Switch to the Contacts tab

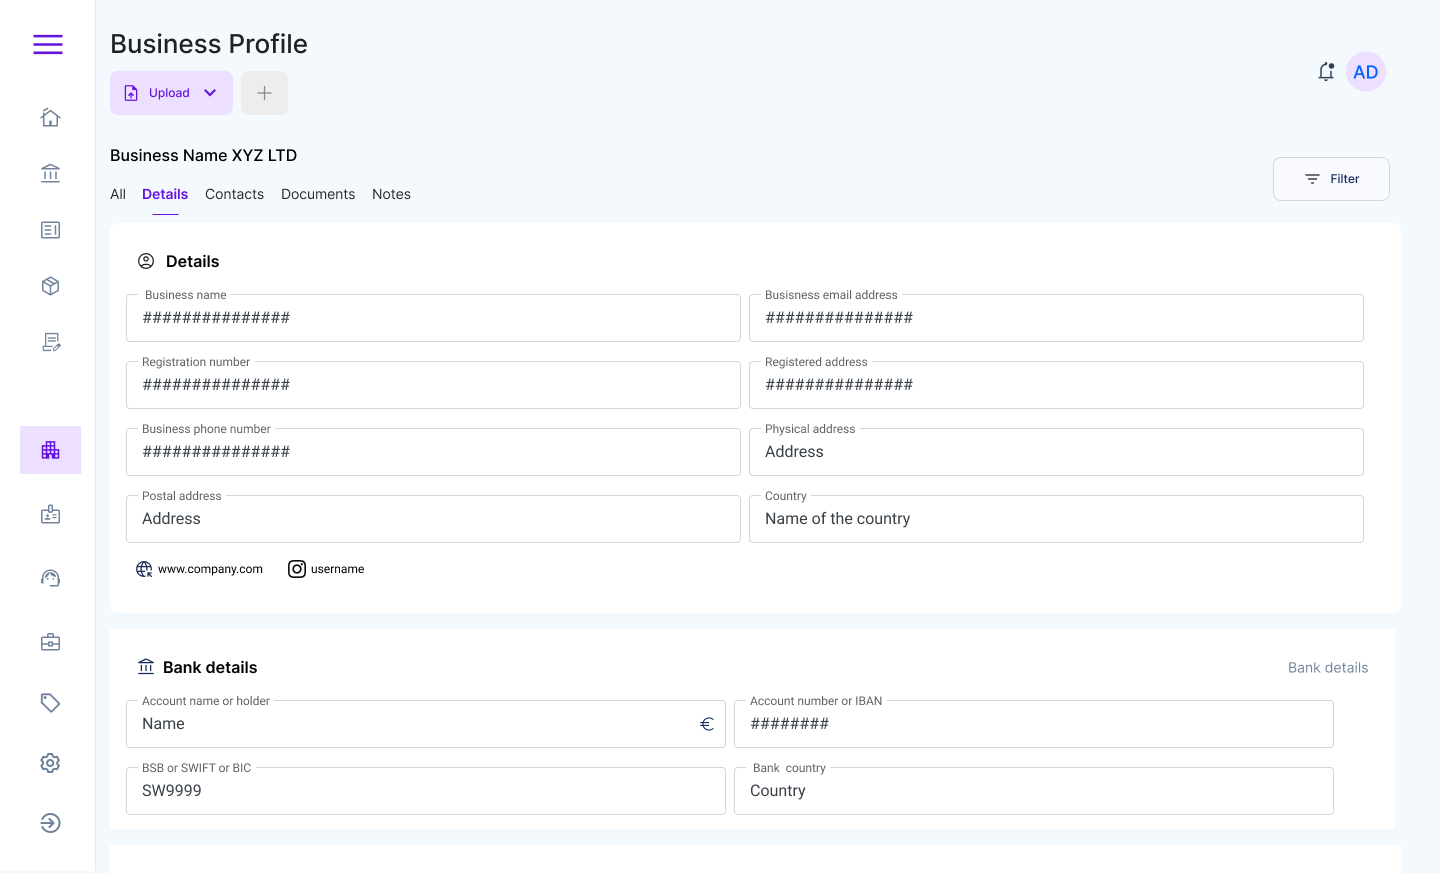[234, 194]
